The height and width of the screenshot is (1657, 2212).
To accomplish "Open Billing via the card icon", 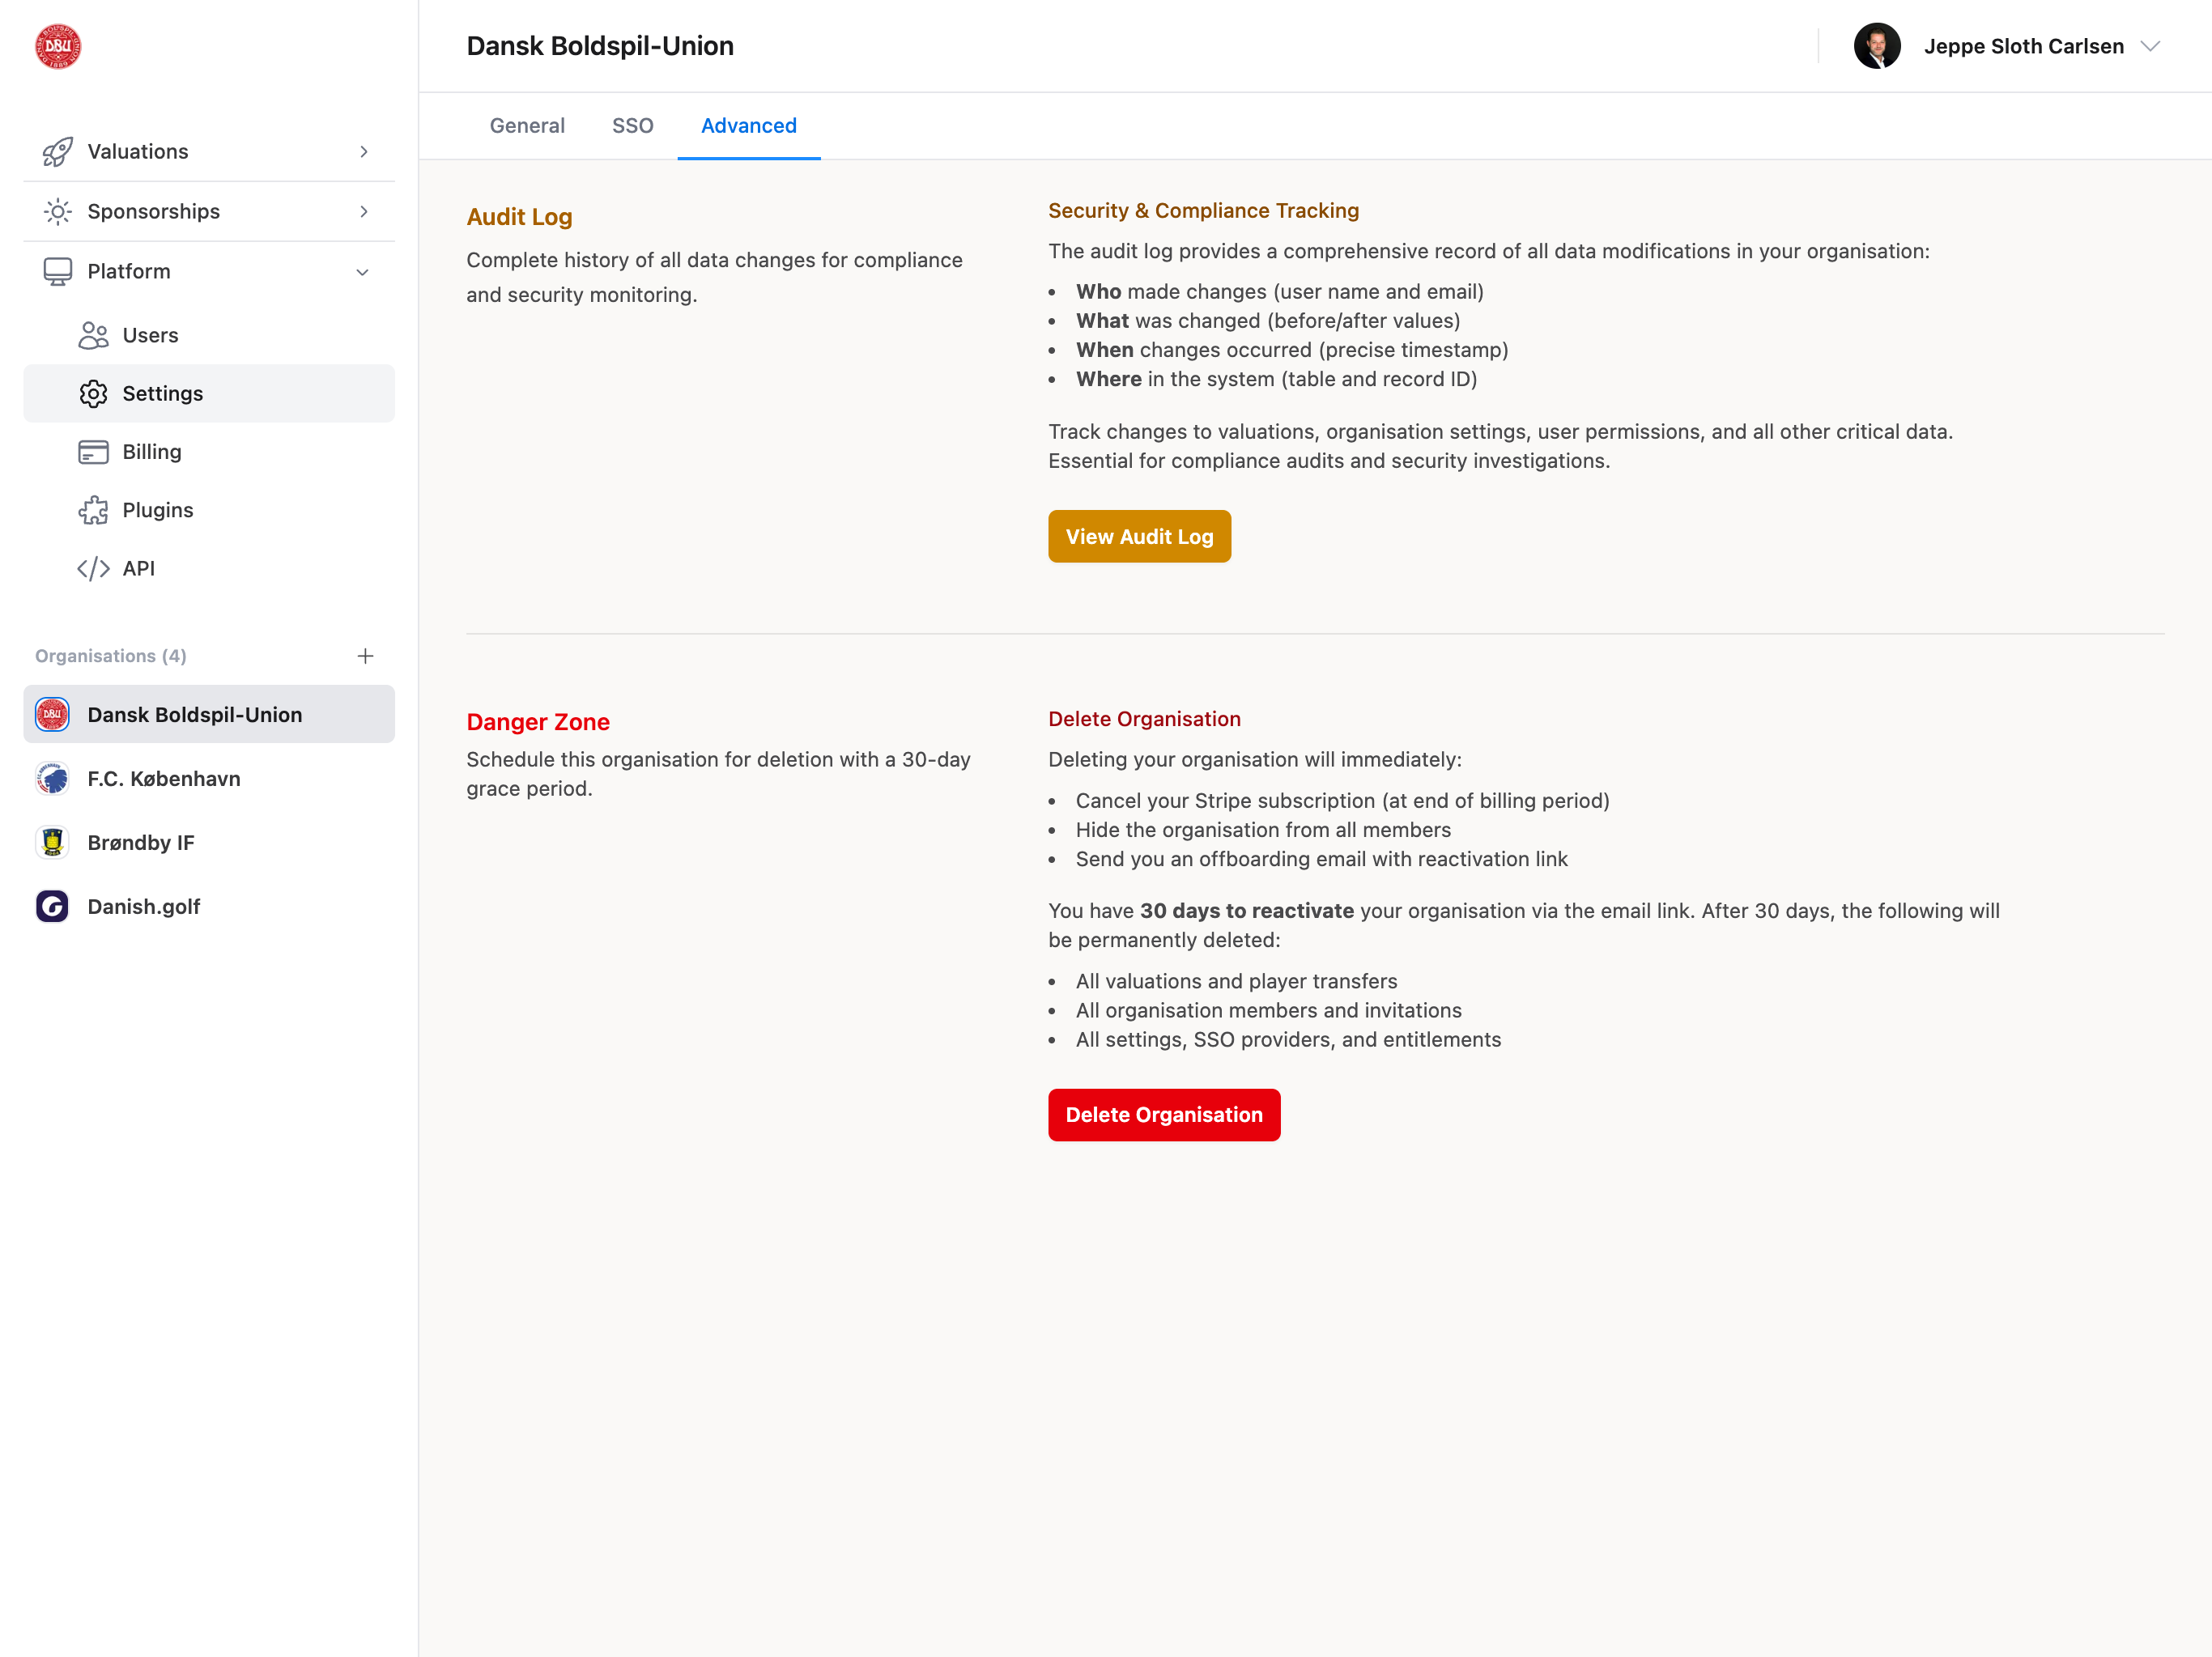I will [93, 452].
